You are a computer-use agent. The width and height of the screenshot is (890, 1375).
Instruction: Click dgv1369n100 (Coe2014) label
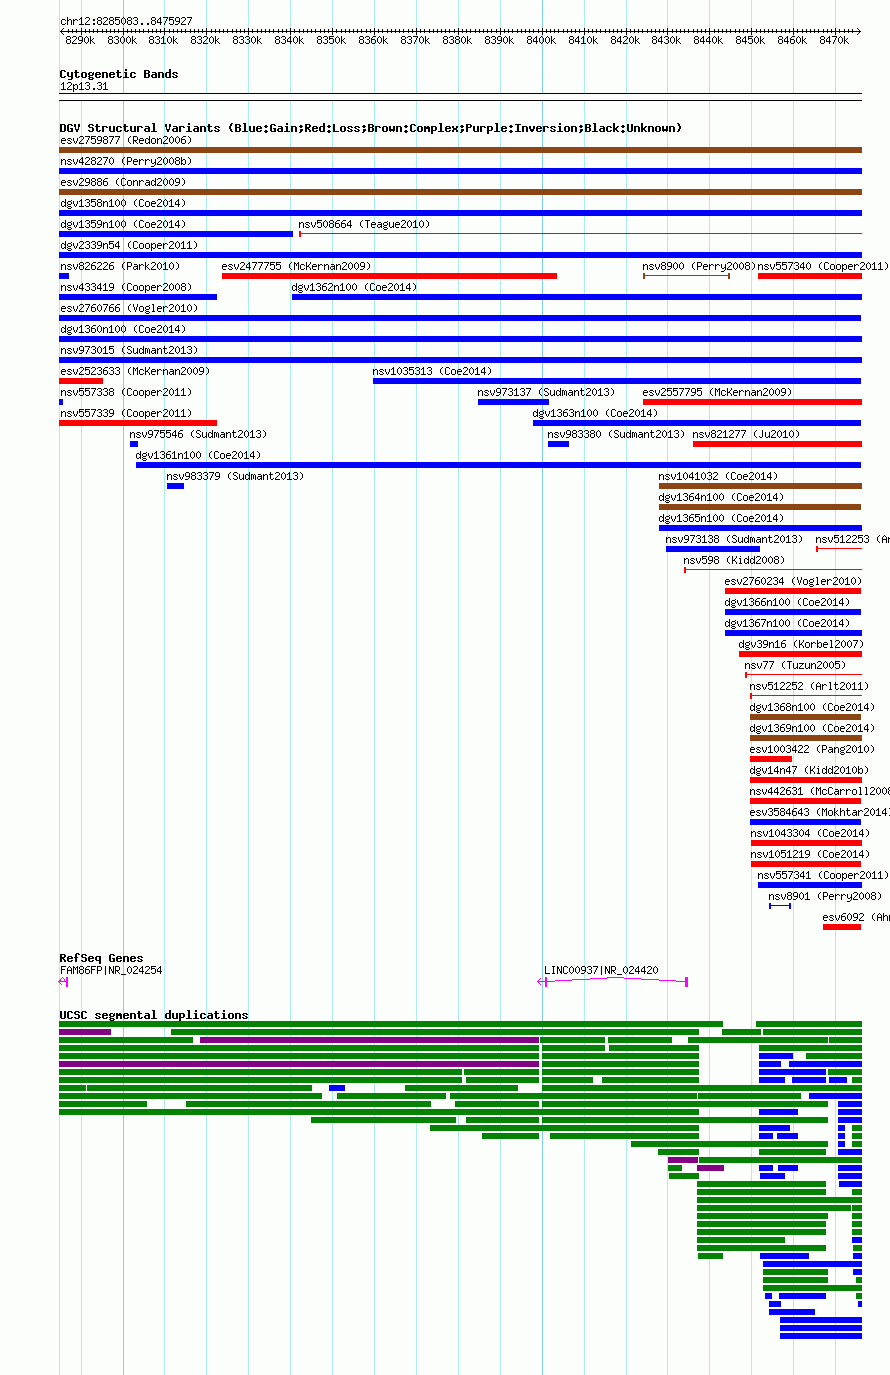click(812, 729)
